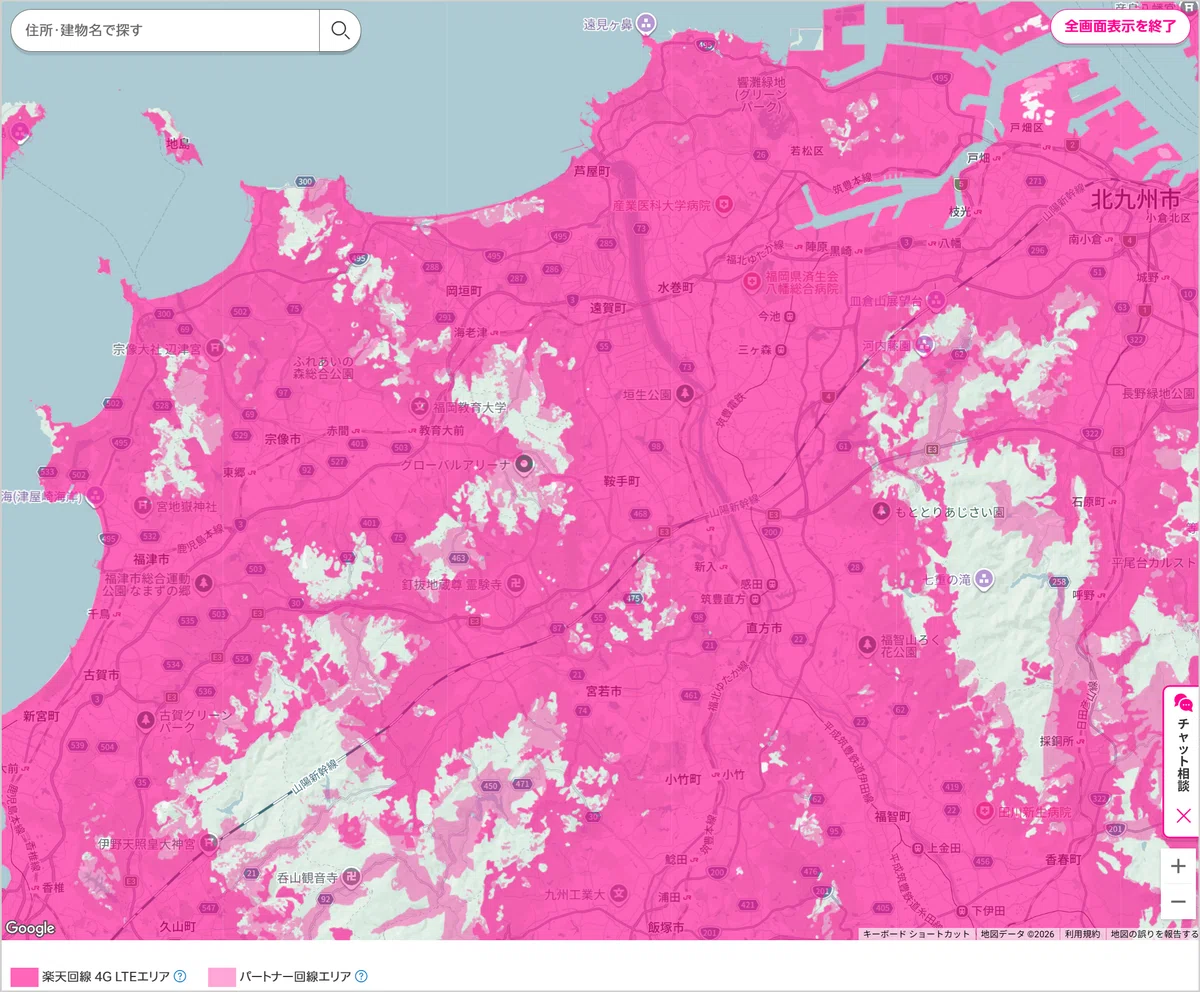The height and width of the screenshot is (992, 1200).
Task: Click the 河内藤園 attraction marker
Action: [925, 344]
